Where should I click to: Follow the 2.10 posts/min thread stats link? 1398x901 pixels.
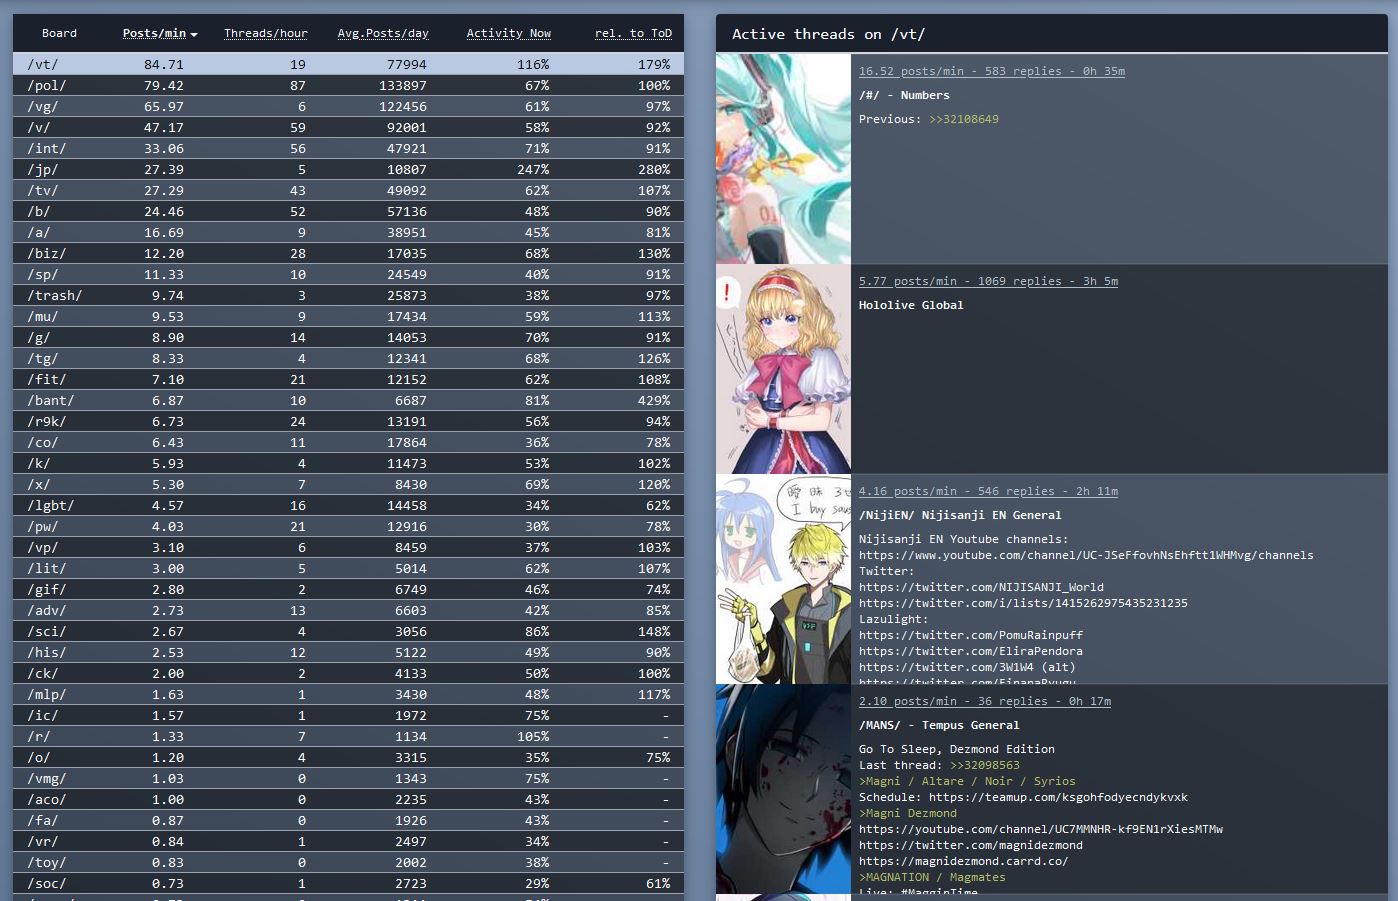(984, 701)
